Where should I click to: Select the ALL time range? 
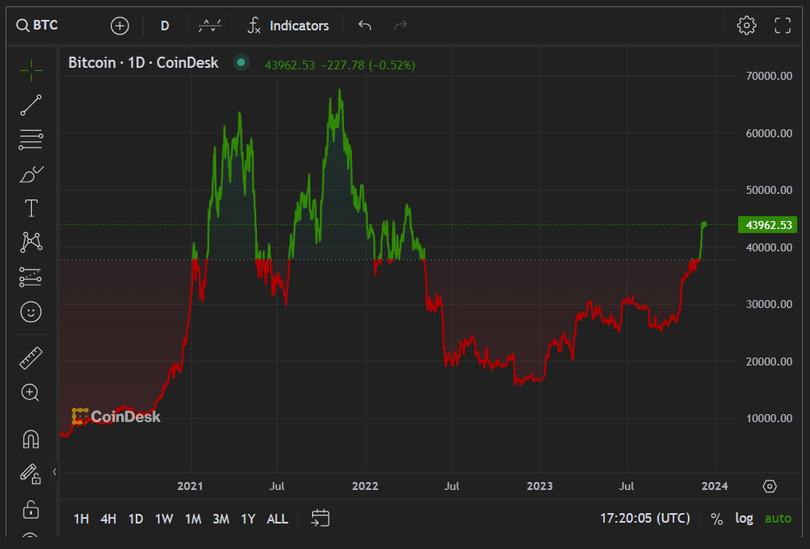[x=277, y=518]
